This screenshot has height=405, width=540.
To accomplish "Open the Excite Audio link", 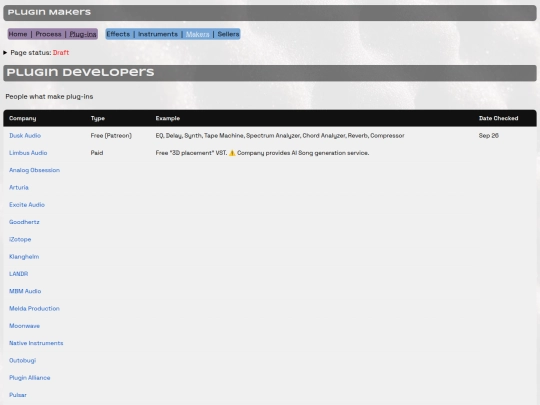I will 27,205.
